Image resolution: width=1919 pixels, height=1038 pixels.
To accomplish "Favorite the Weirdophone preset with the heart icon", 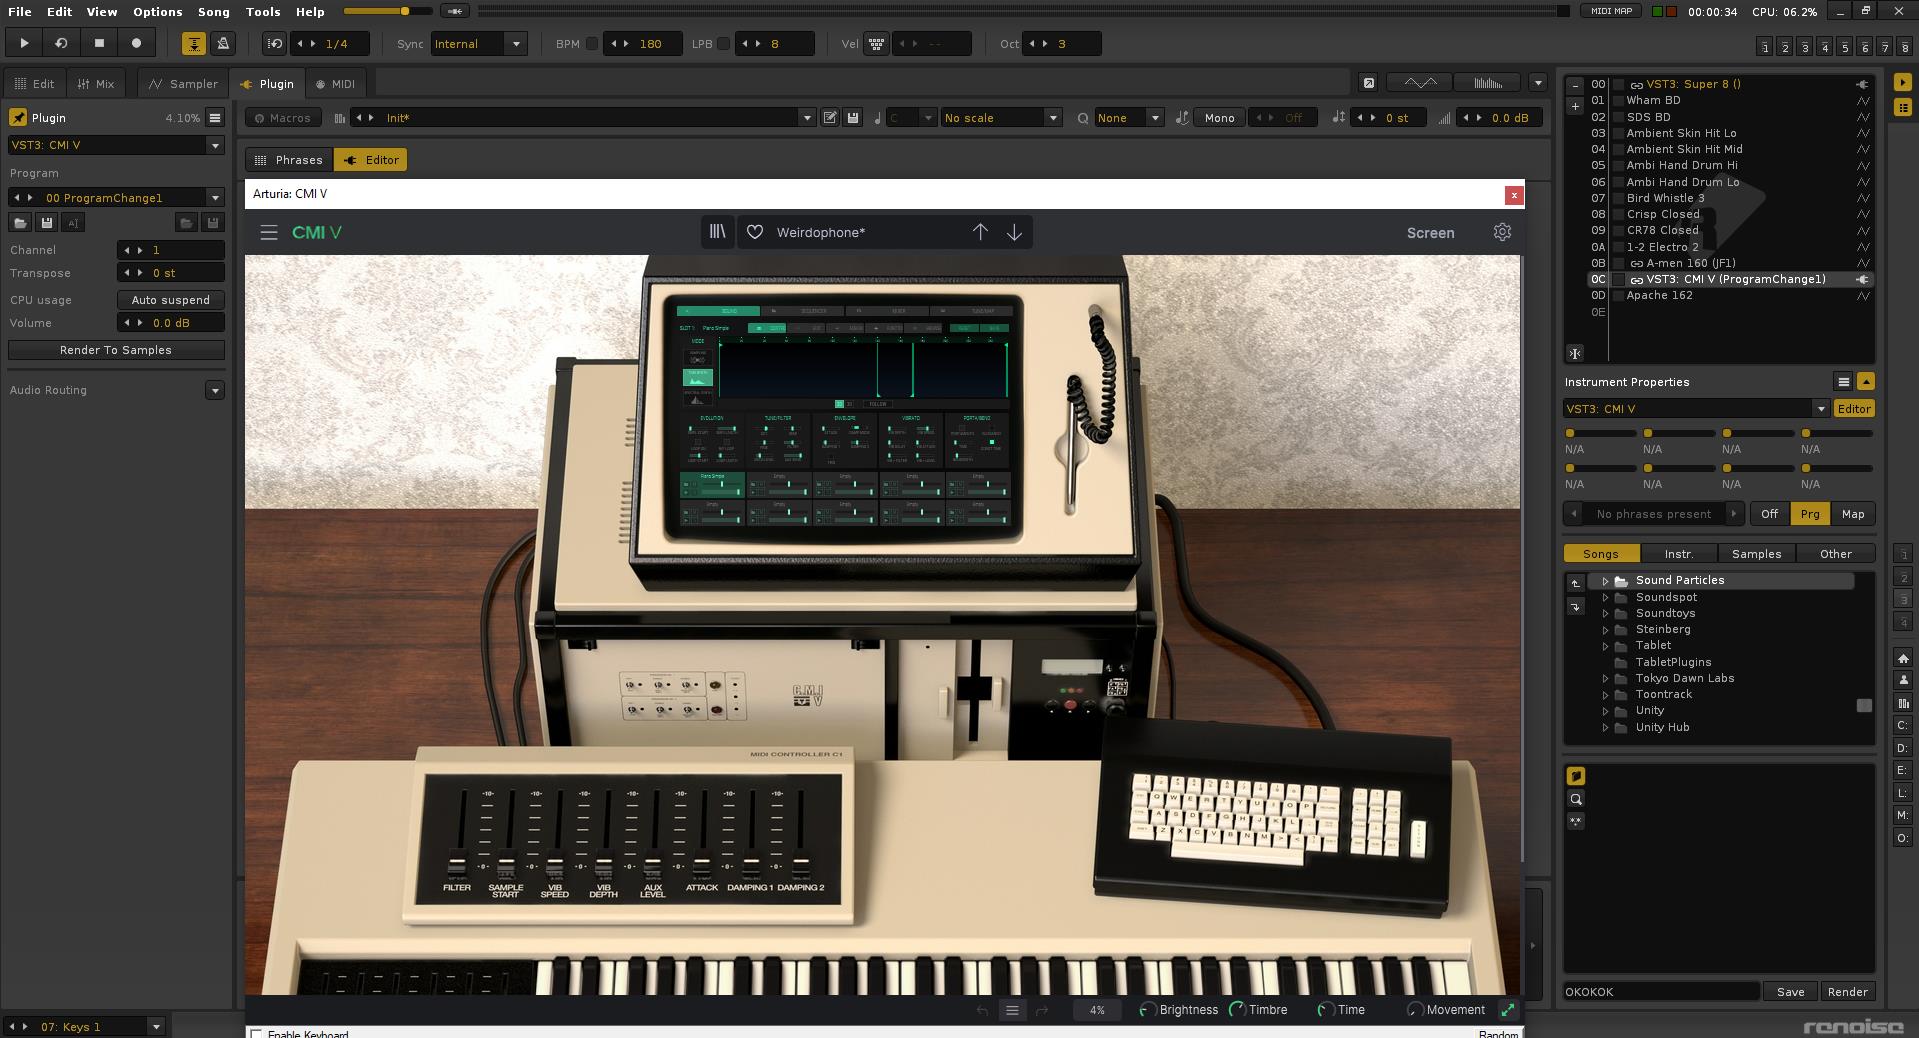I will (x=755, y=232).
